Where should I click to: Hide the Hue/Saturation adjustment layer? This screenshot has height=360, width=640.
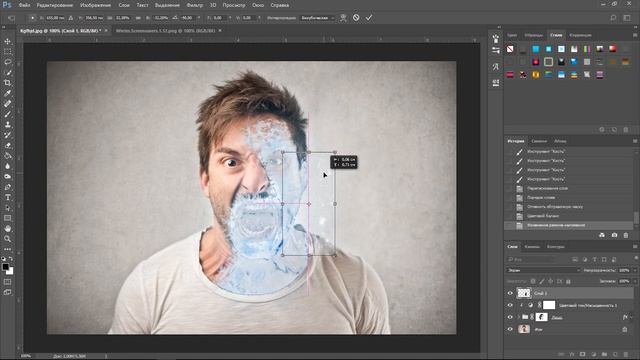(x=510, y=305)
